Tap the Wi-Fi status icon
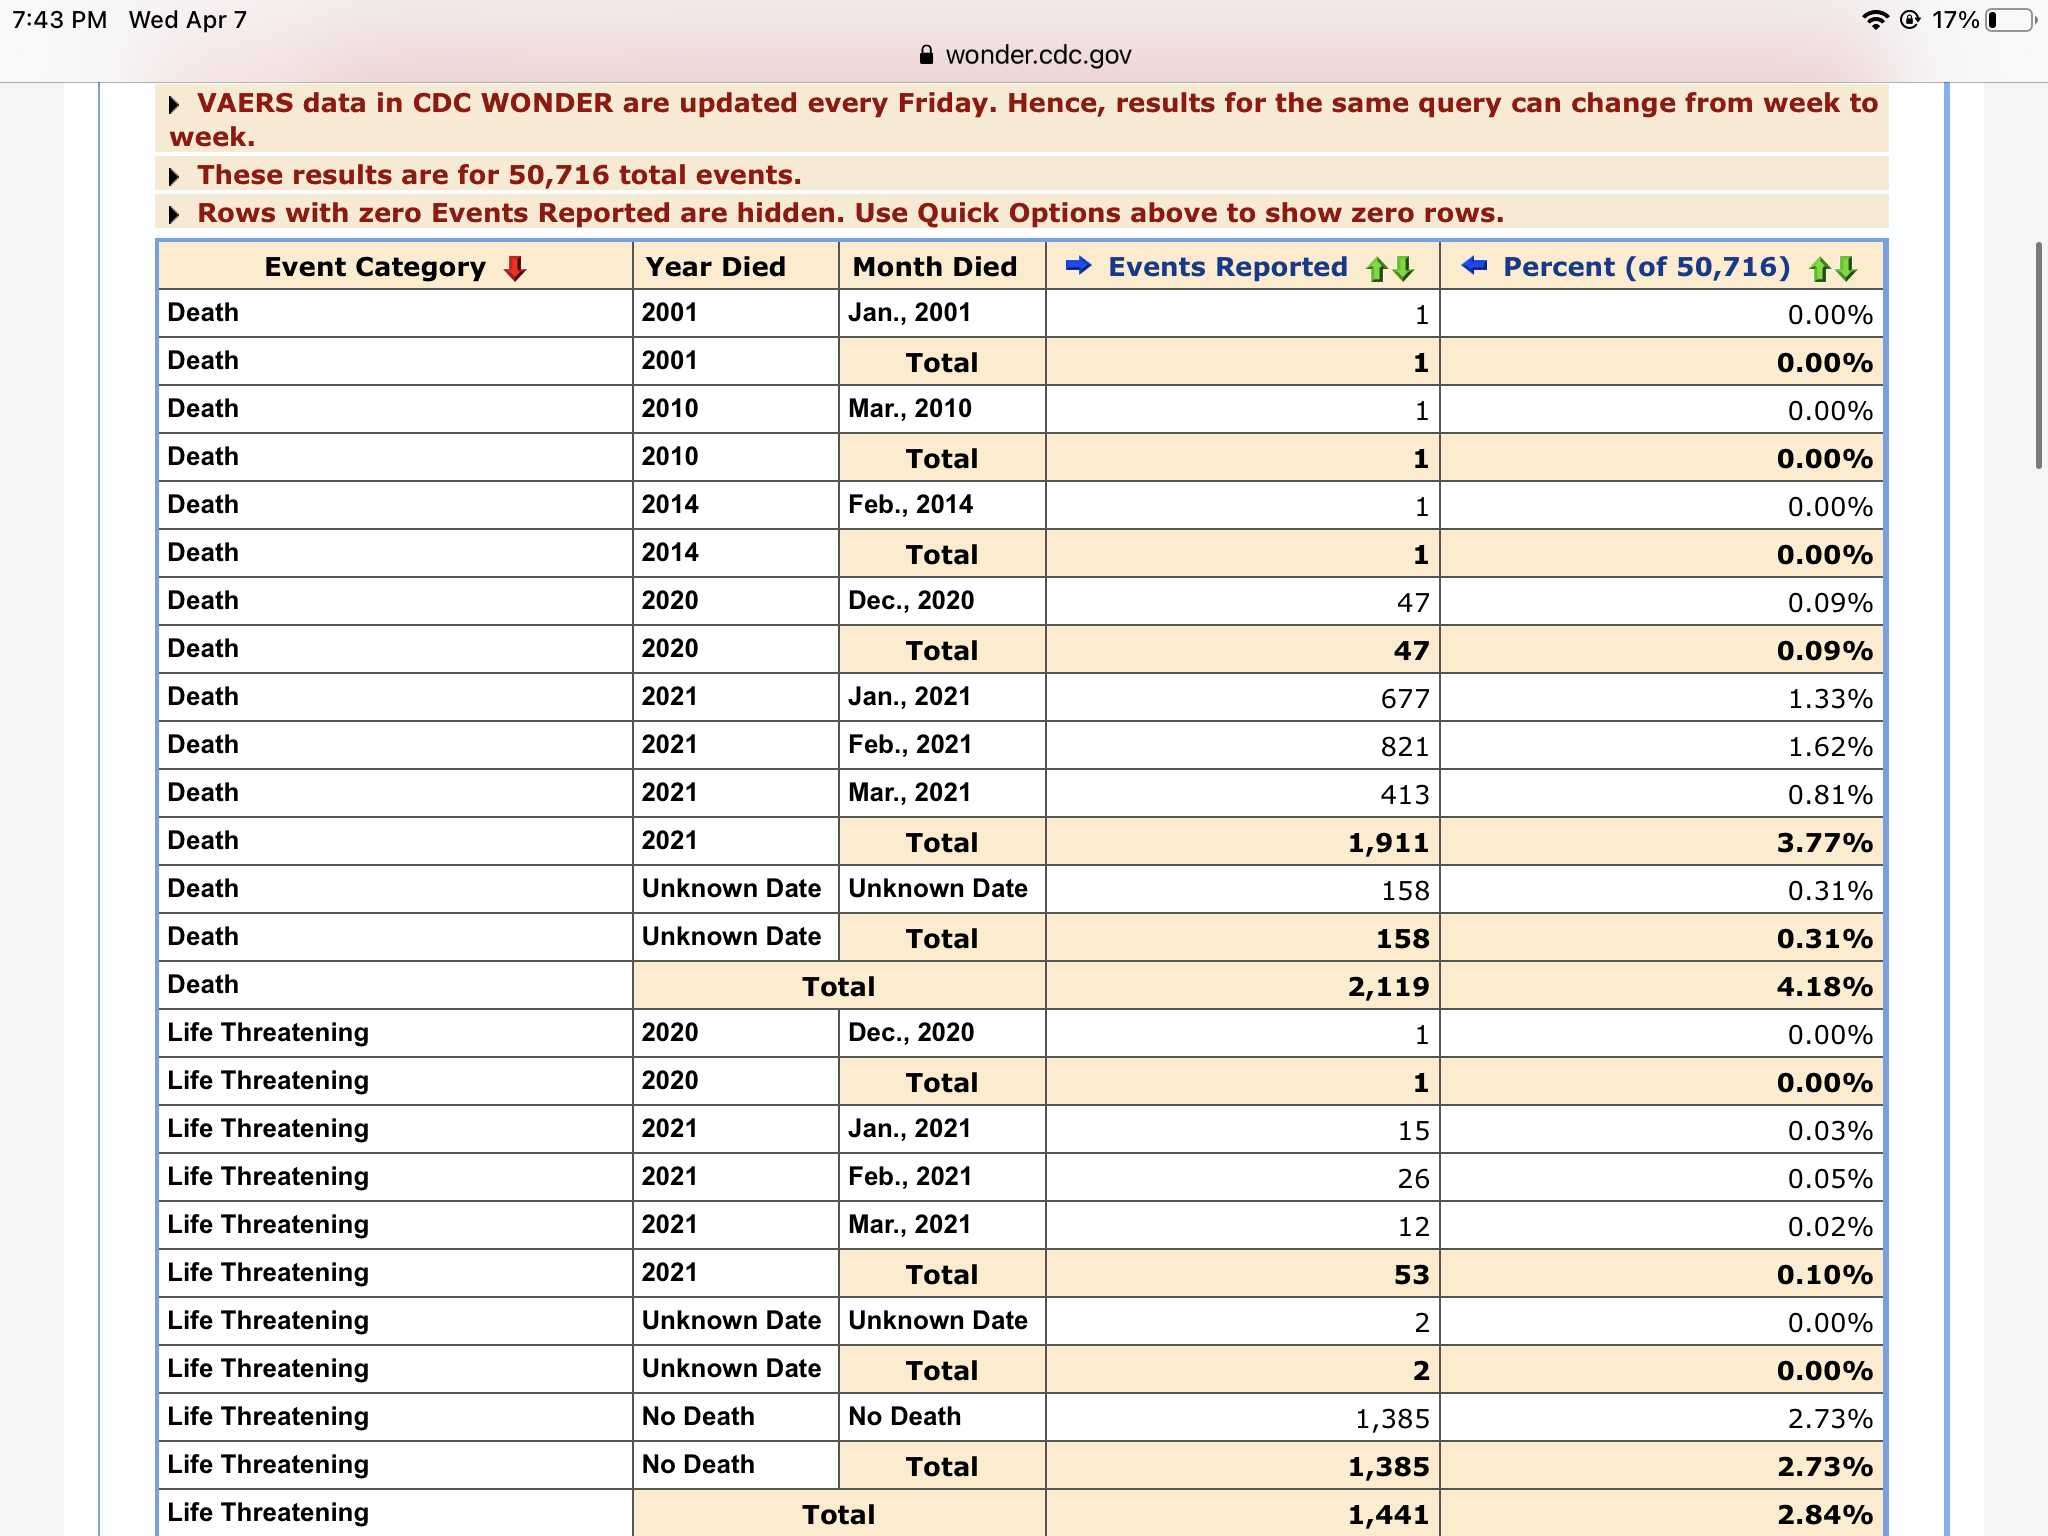This screenshot has height=1536, width=2048. point(1875,20)
